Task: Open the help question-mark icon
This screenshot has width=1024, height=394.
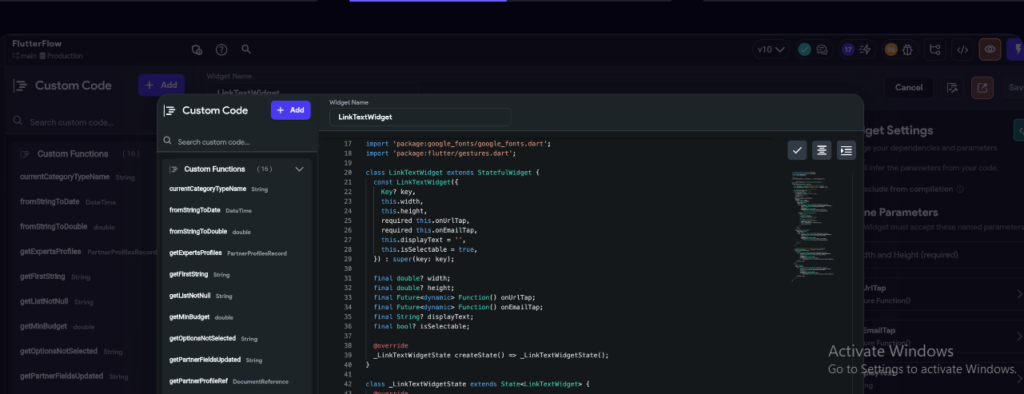Action: click(221, 50)
